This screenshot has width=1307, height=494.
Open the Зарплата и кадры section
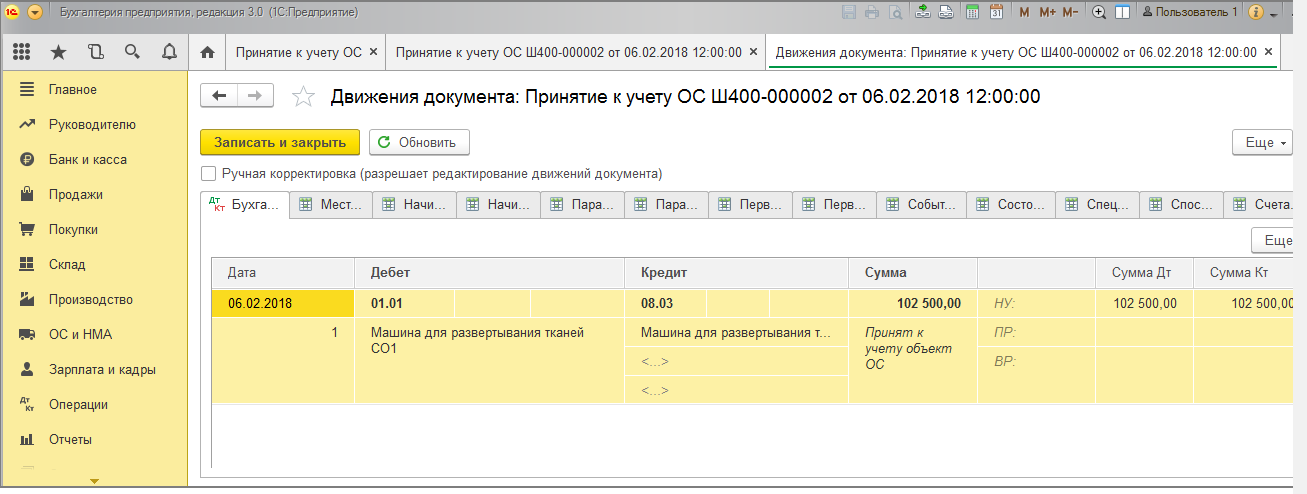coord(102,370)
